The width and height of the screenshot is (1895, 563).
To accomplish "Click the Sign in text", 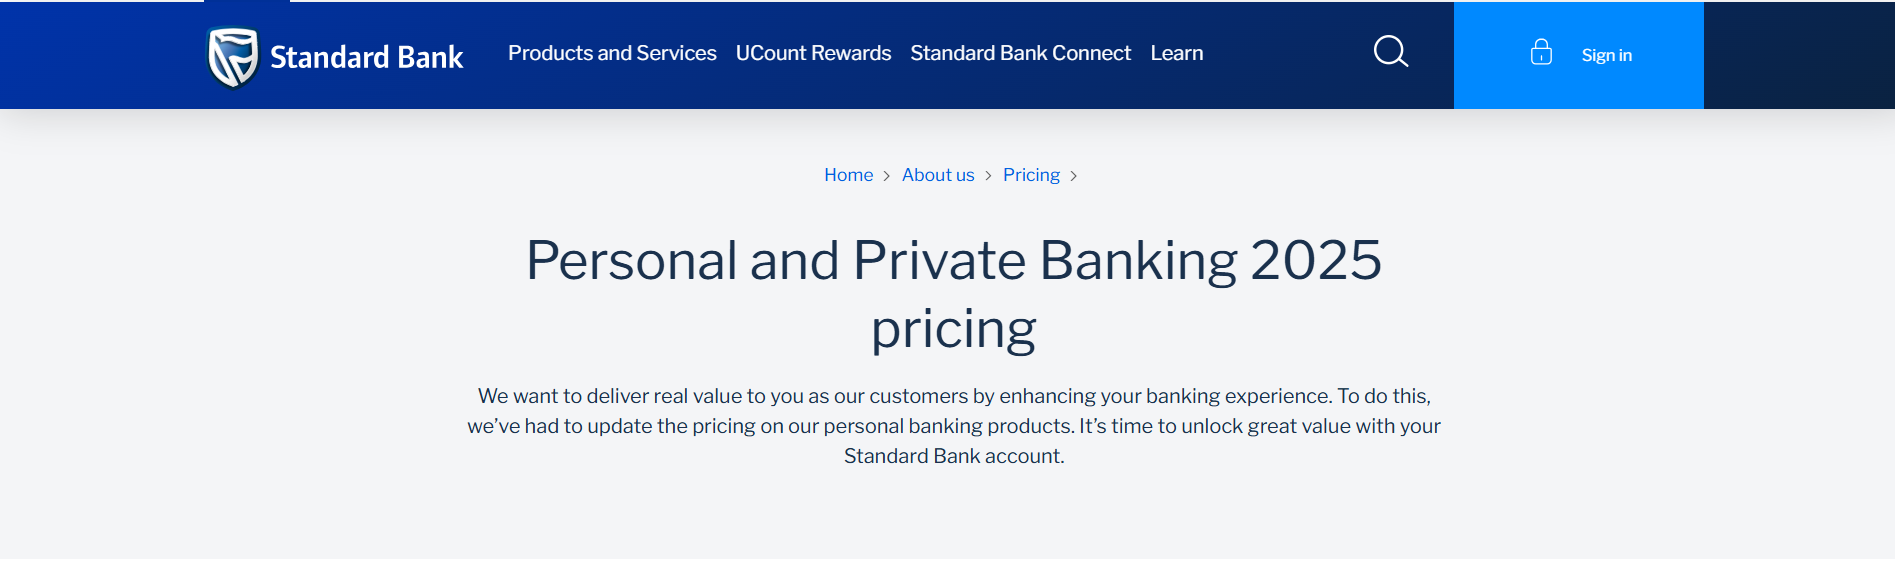I will 1606,56.
